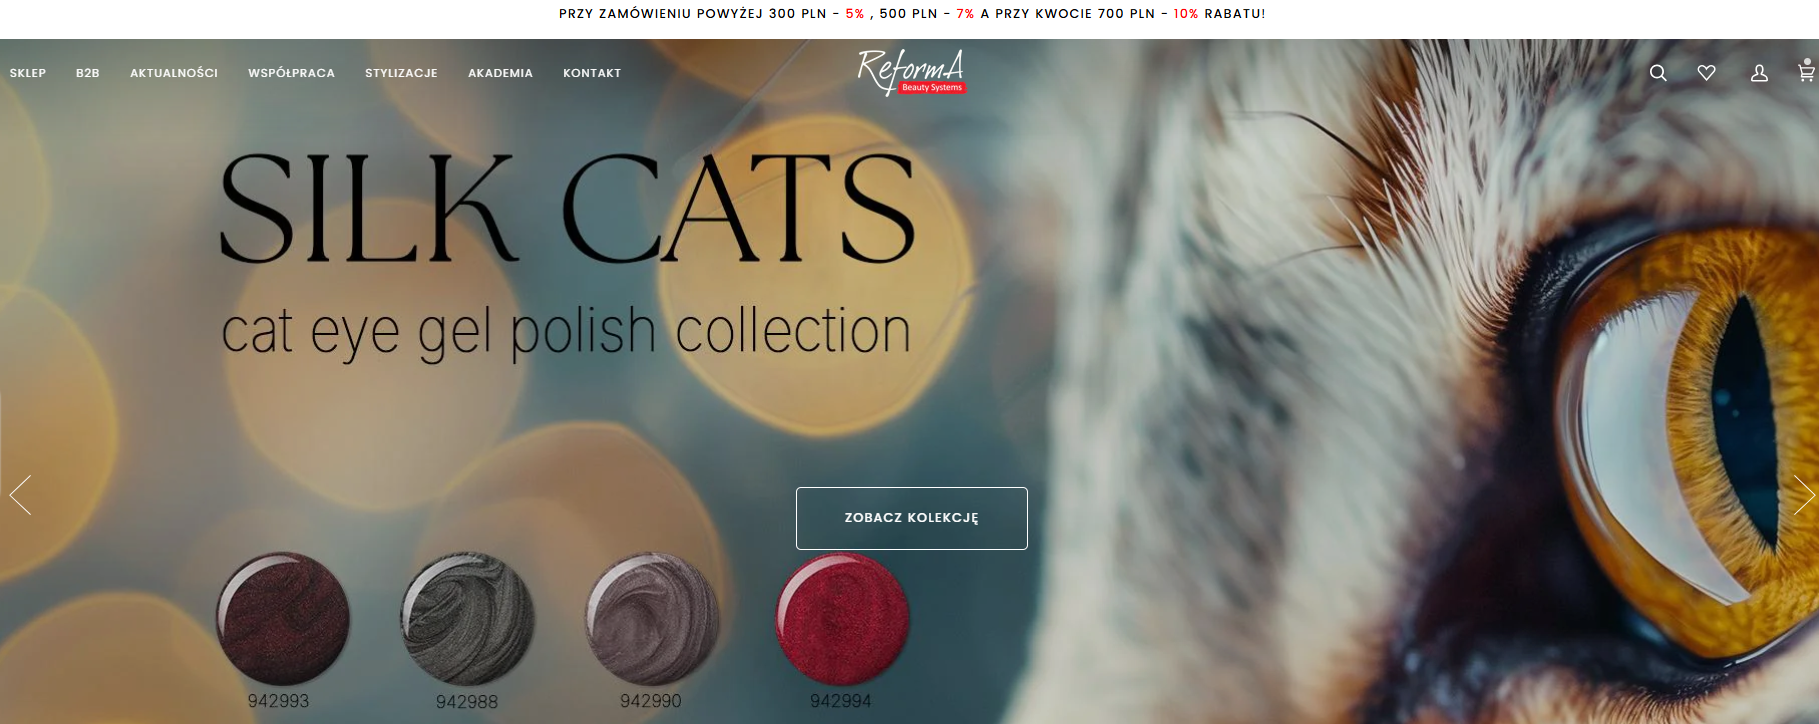Open the SKLEP menu

(28, 73)
